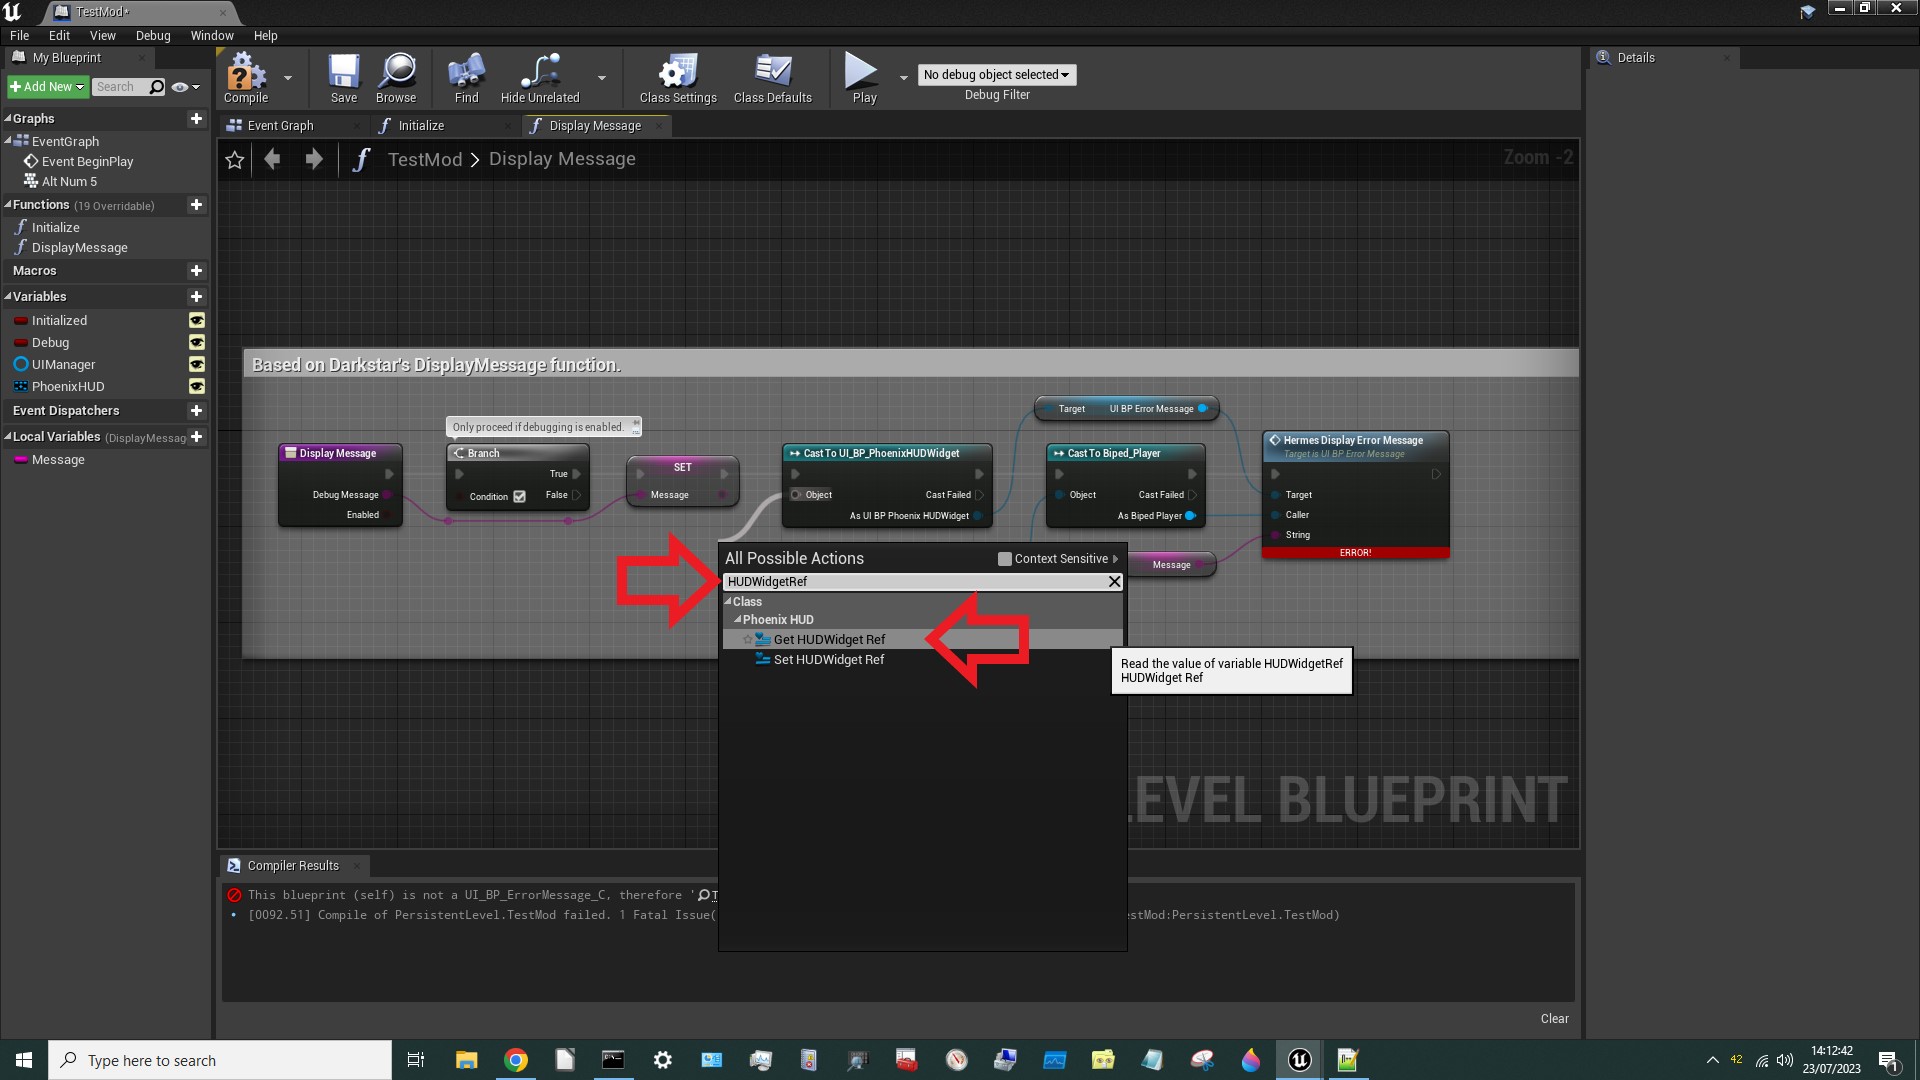The image size is (1920, 1080).
Task: Open Play options dropdown arrow
Action: point(904,78)
